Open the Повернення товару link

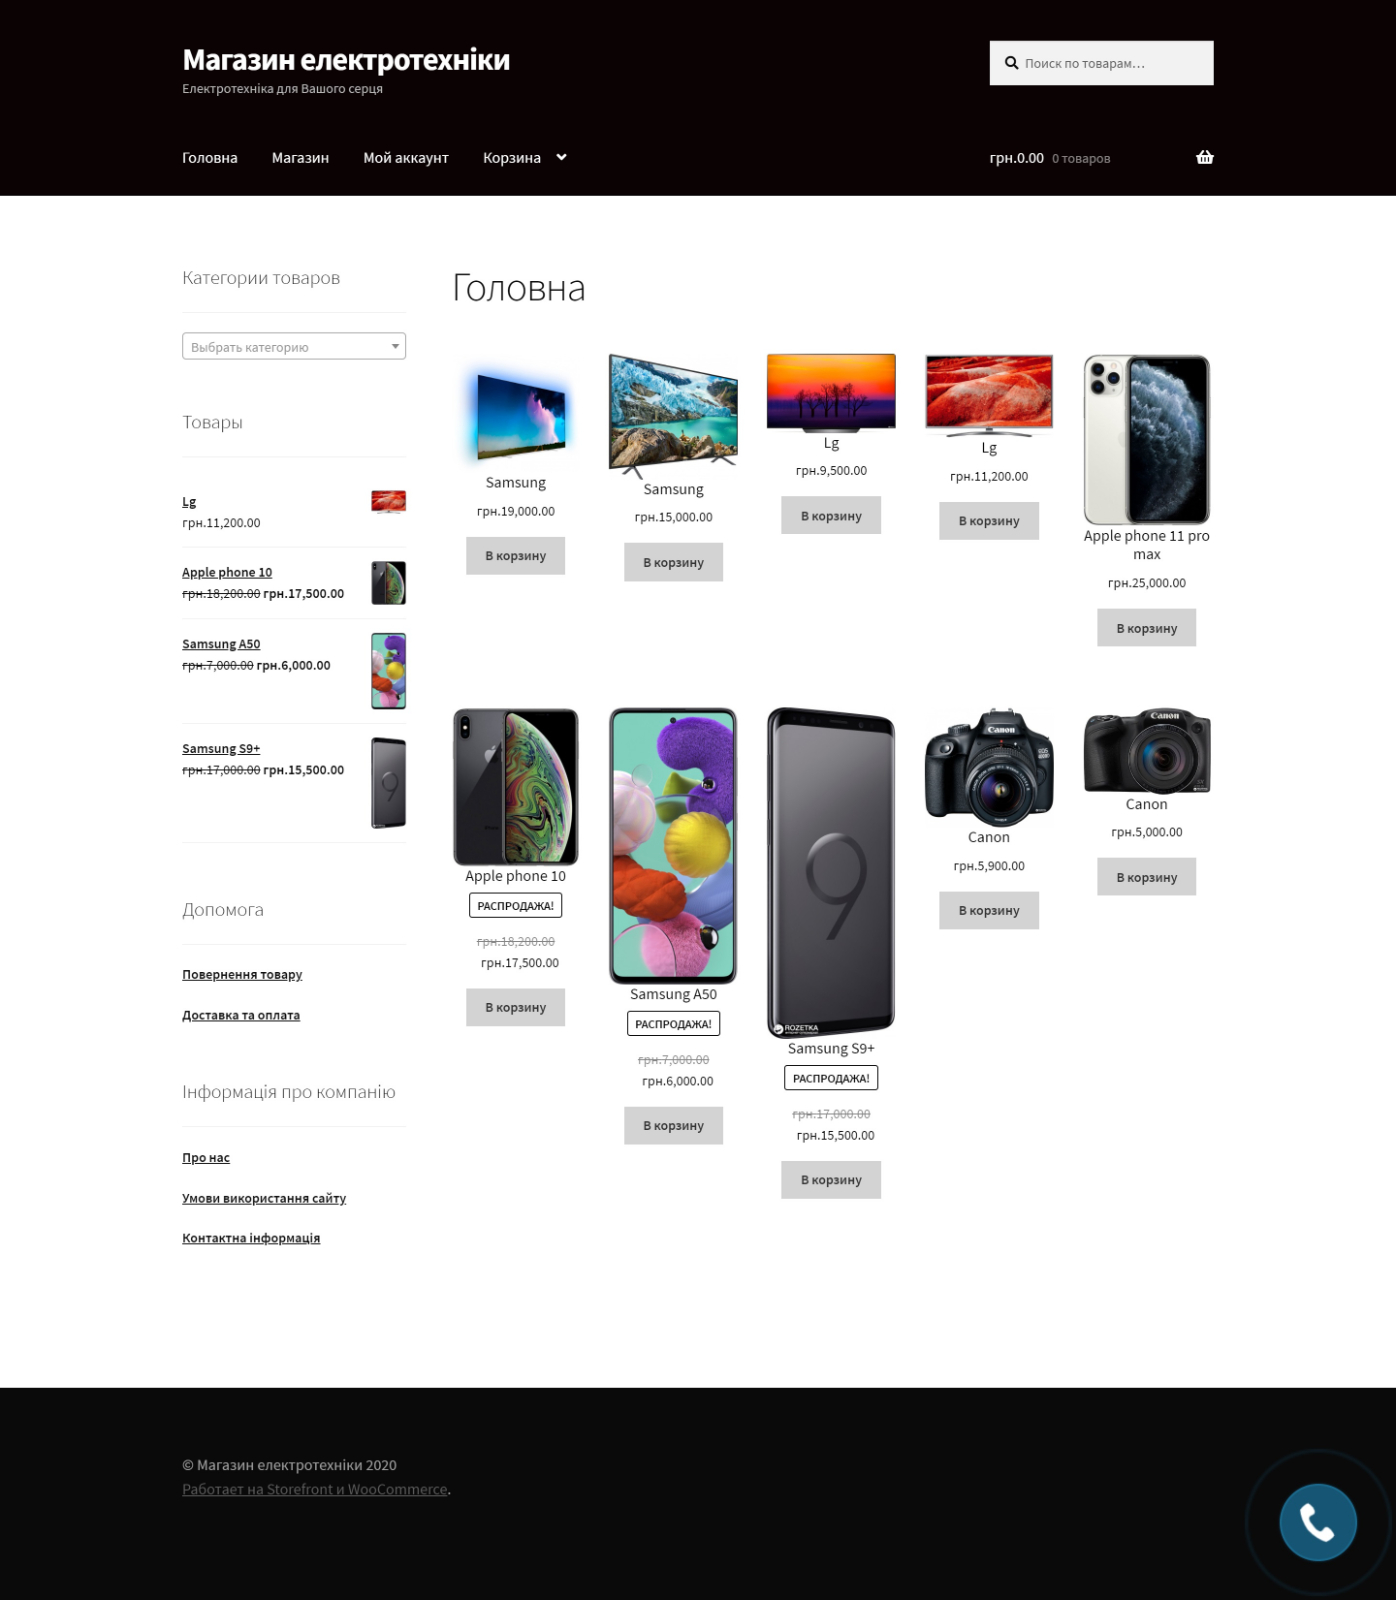click(x=242, y=974)
